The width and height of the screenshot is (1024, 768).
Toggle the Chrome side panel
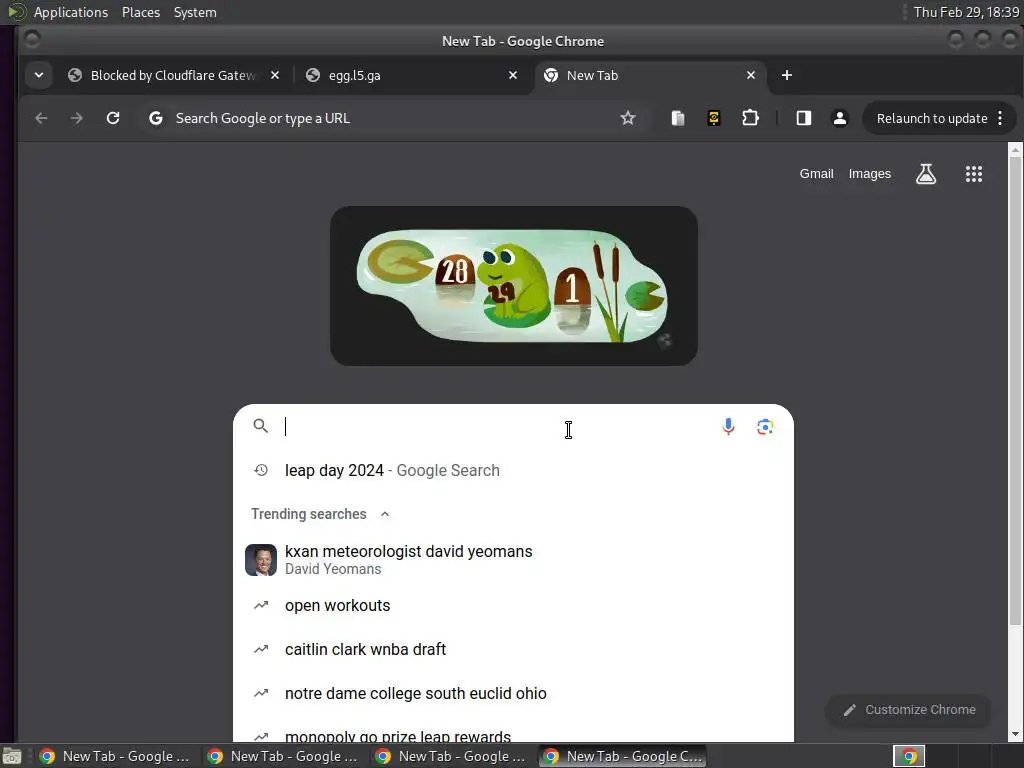pyautogui.click(x=804, y=118)
